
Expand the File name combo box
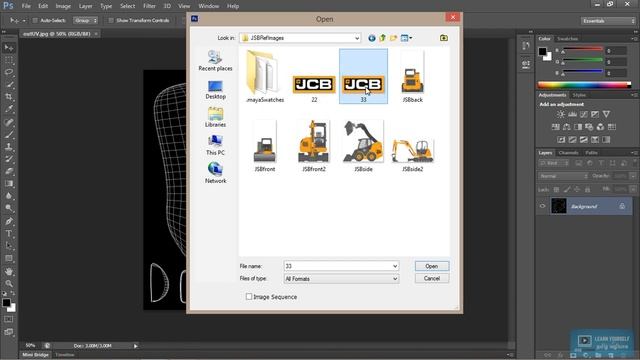click(395, 266)
